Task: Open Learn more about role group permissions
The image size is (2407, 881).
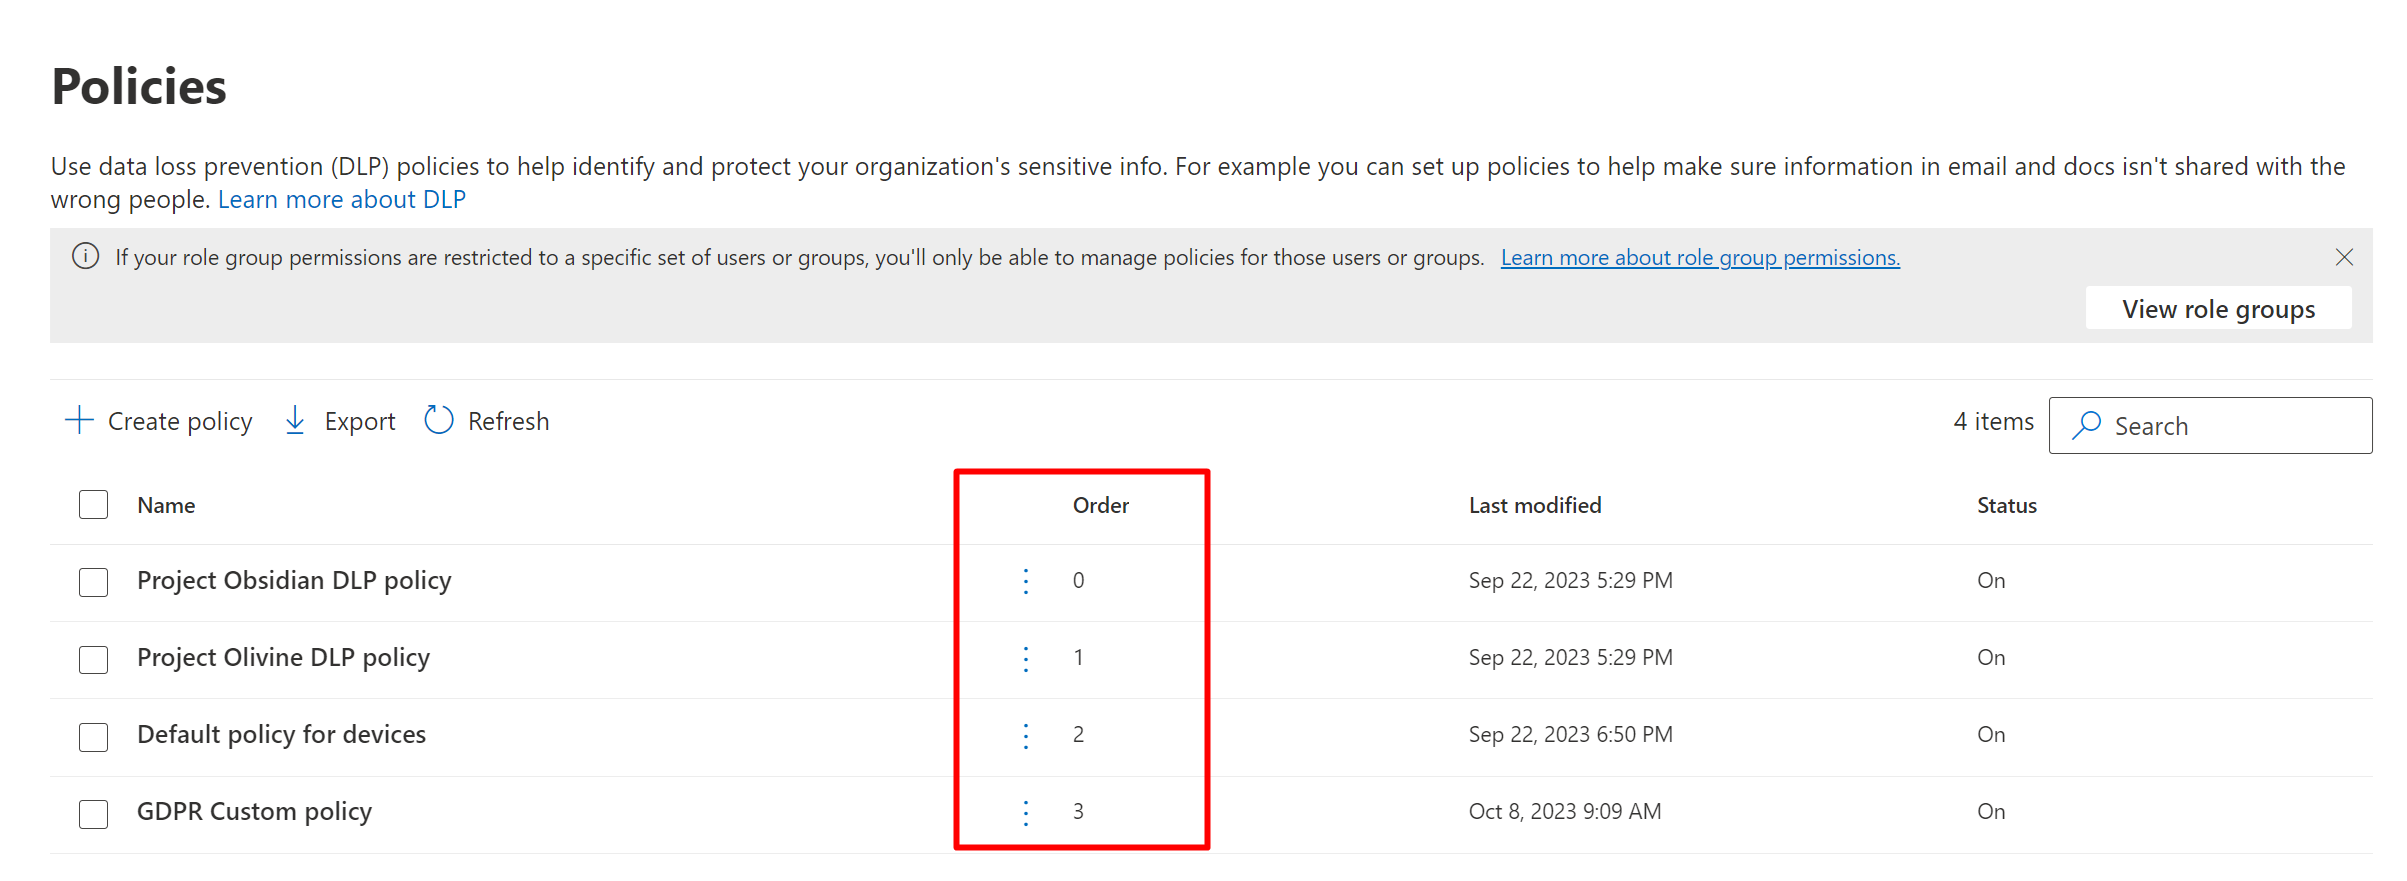Action: point(1700,258)
